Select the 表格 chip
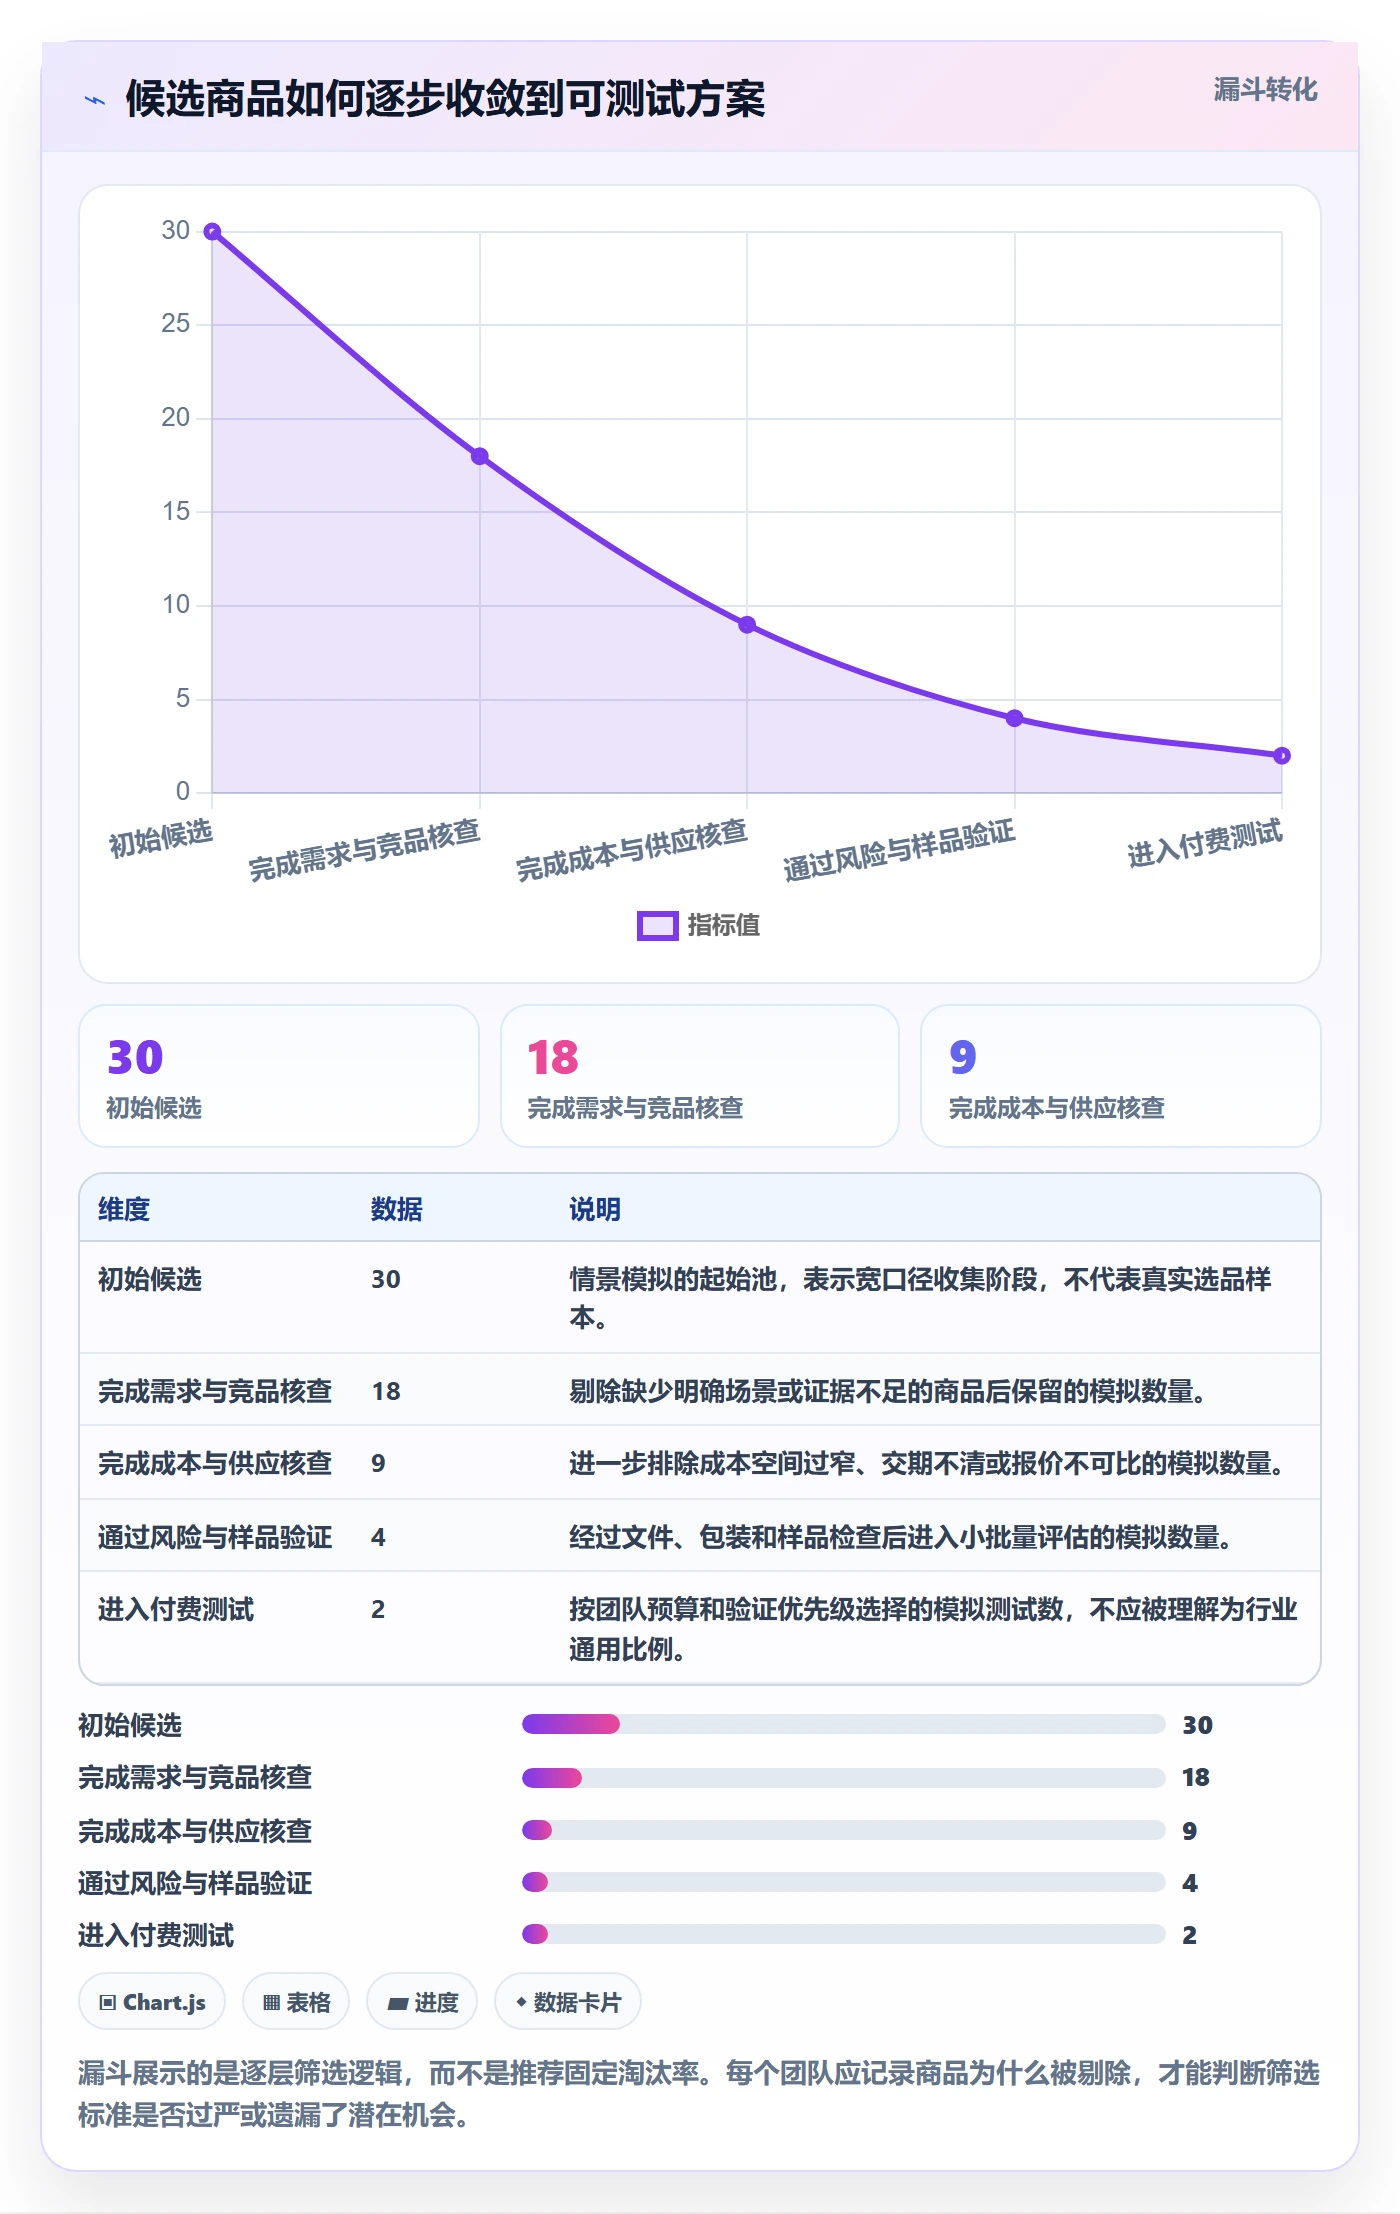Viewport: 1400px width, 2214px height. pos(296,2002)
